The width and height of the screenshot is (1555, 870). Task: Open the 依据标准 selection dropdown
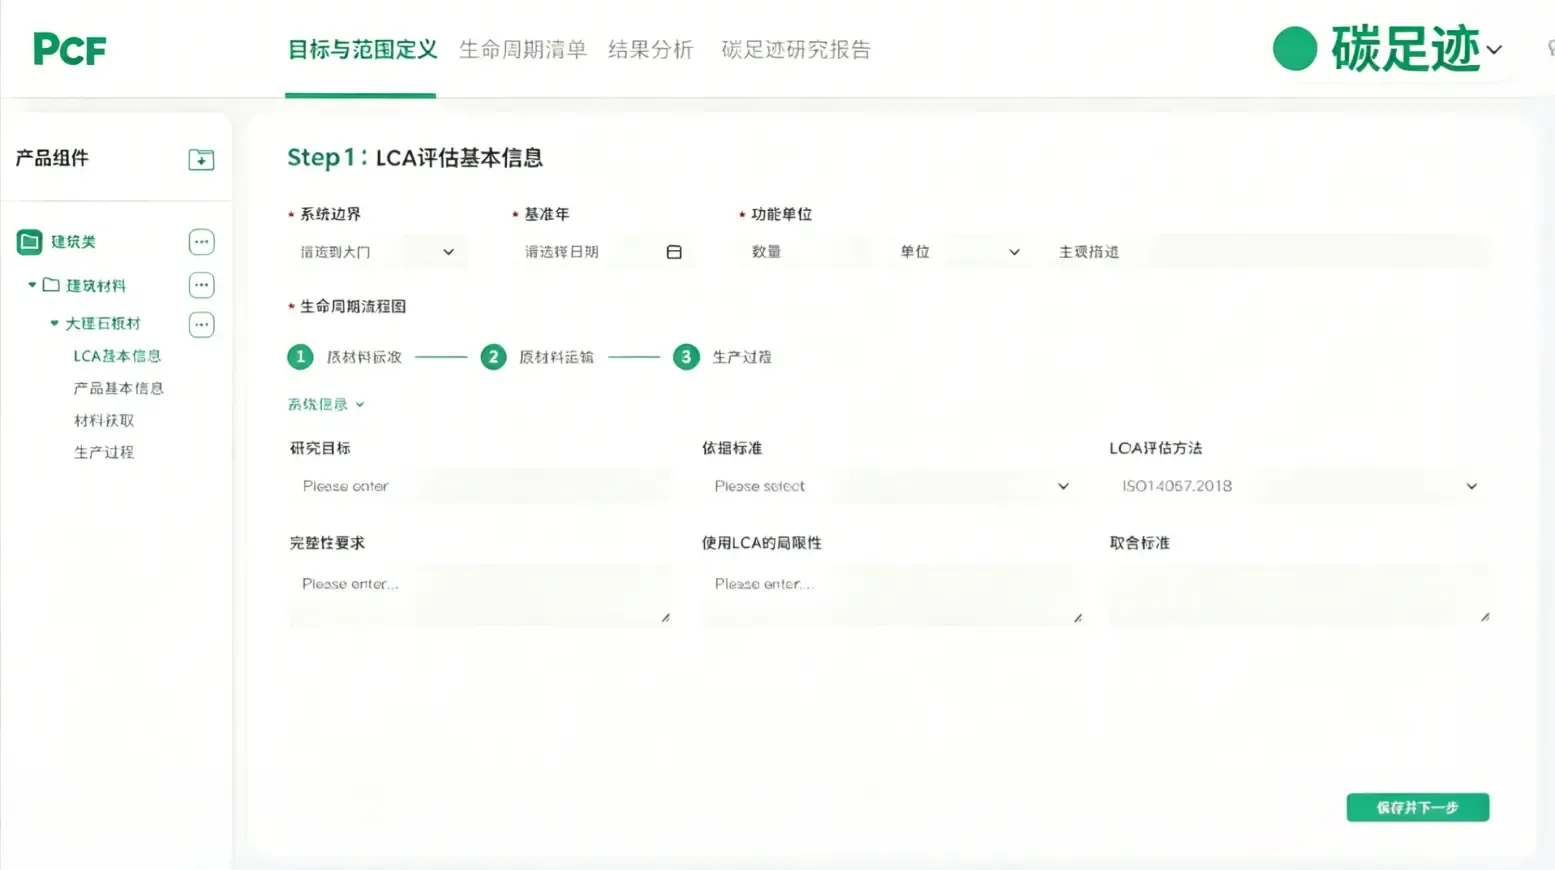(x=1063, y=486)
